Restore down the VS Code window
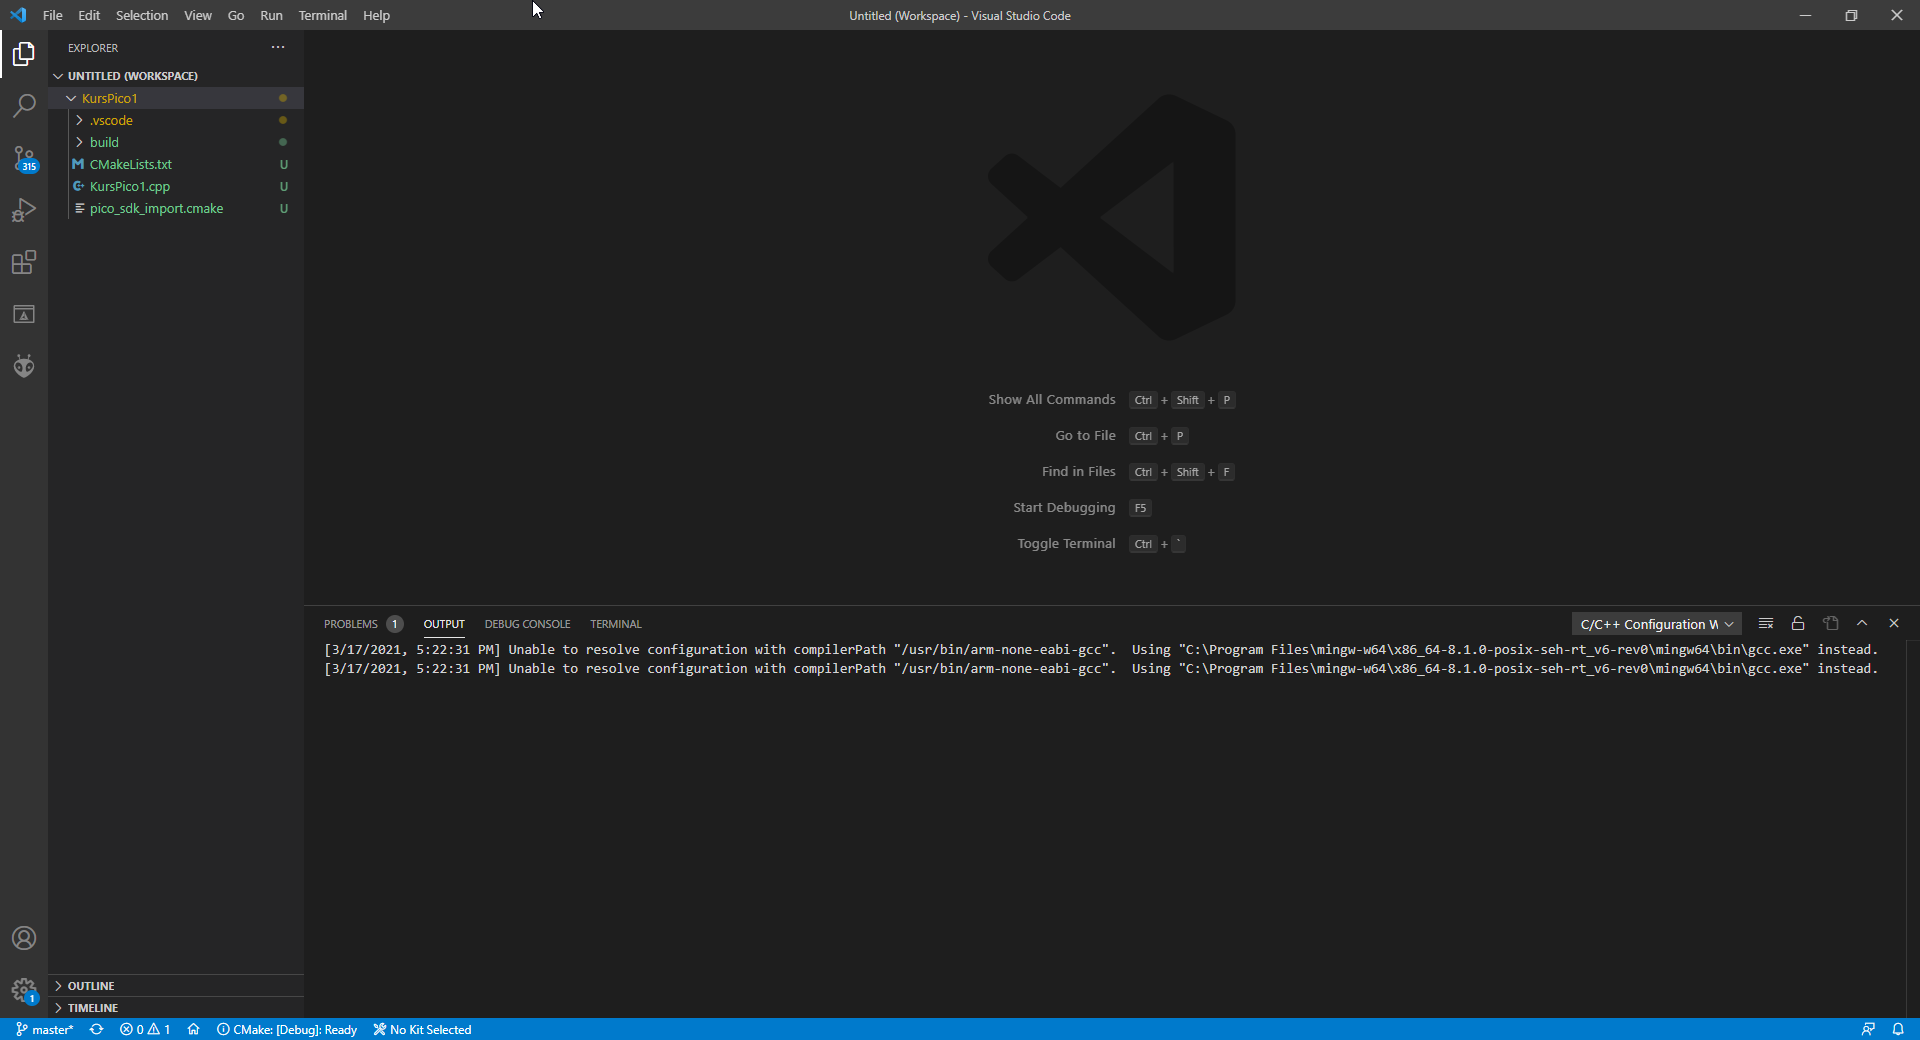This screenshot has width=1920, height=1040. [x=1851, y=15]
